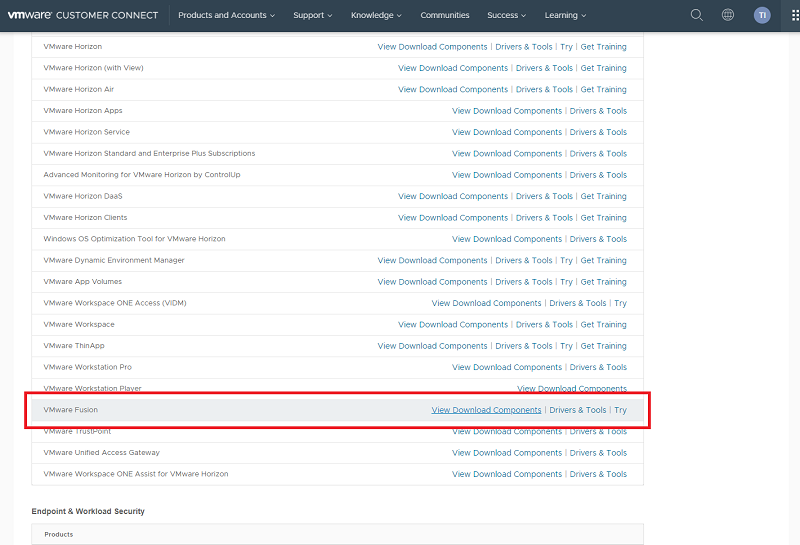View Download Components for Horizon Clients
800x545 pixels.
click(x=453, y=217)
